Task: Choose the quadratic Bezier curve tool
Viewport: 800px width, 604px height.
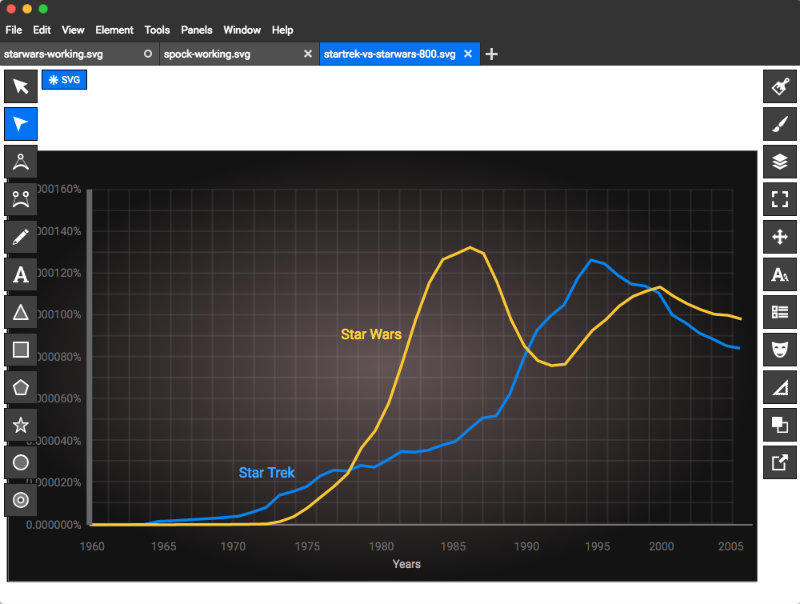Action: click(21, 162)
